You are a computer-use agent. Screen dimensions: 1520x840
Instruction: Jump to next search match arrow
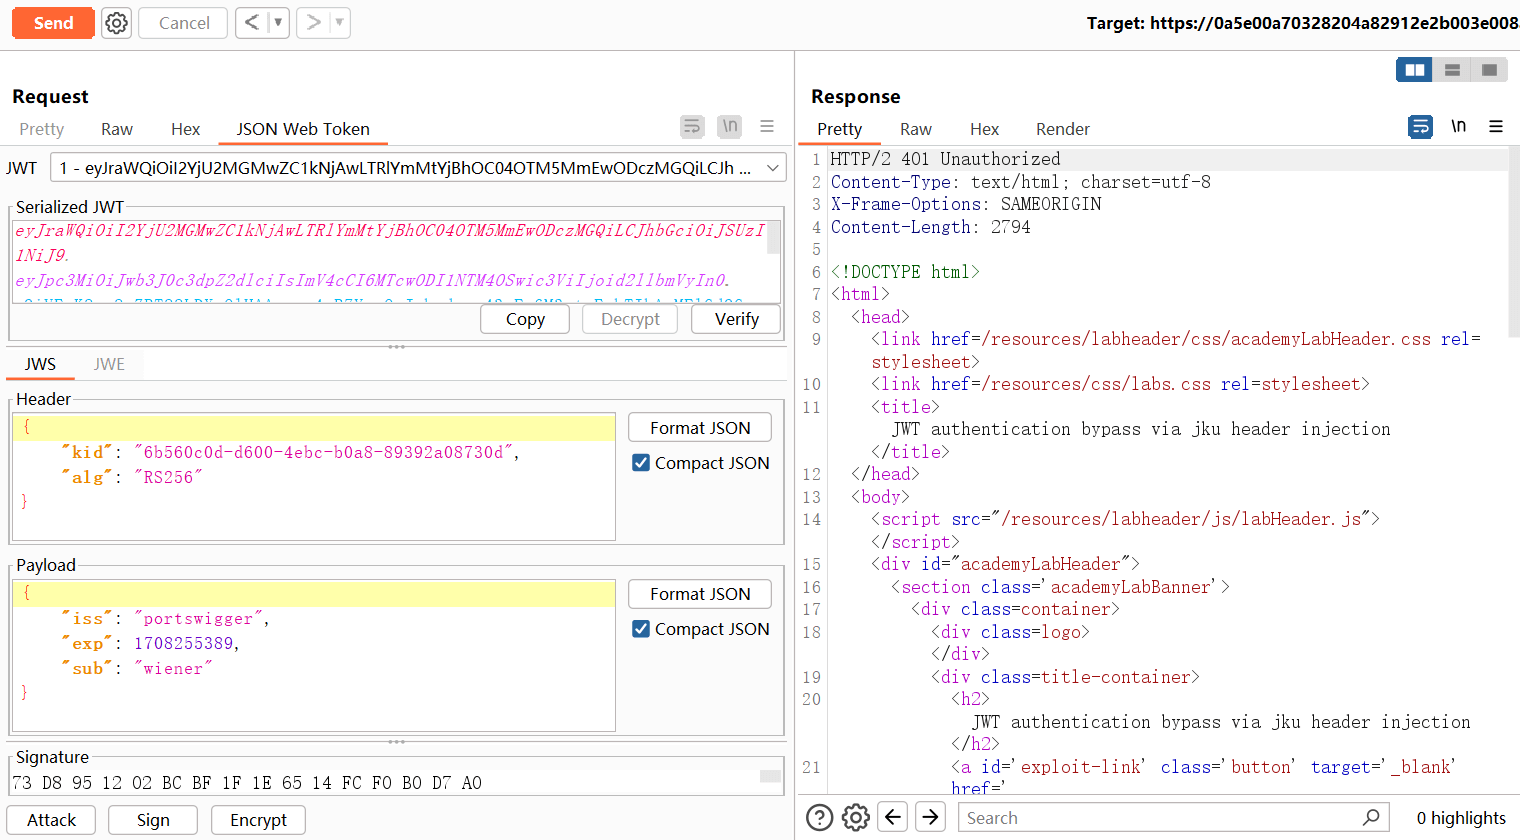point(930,818)
